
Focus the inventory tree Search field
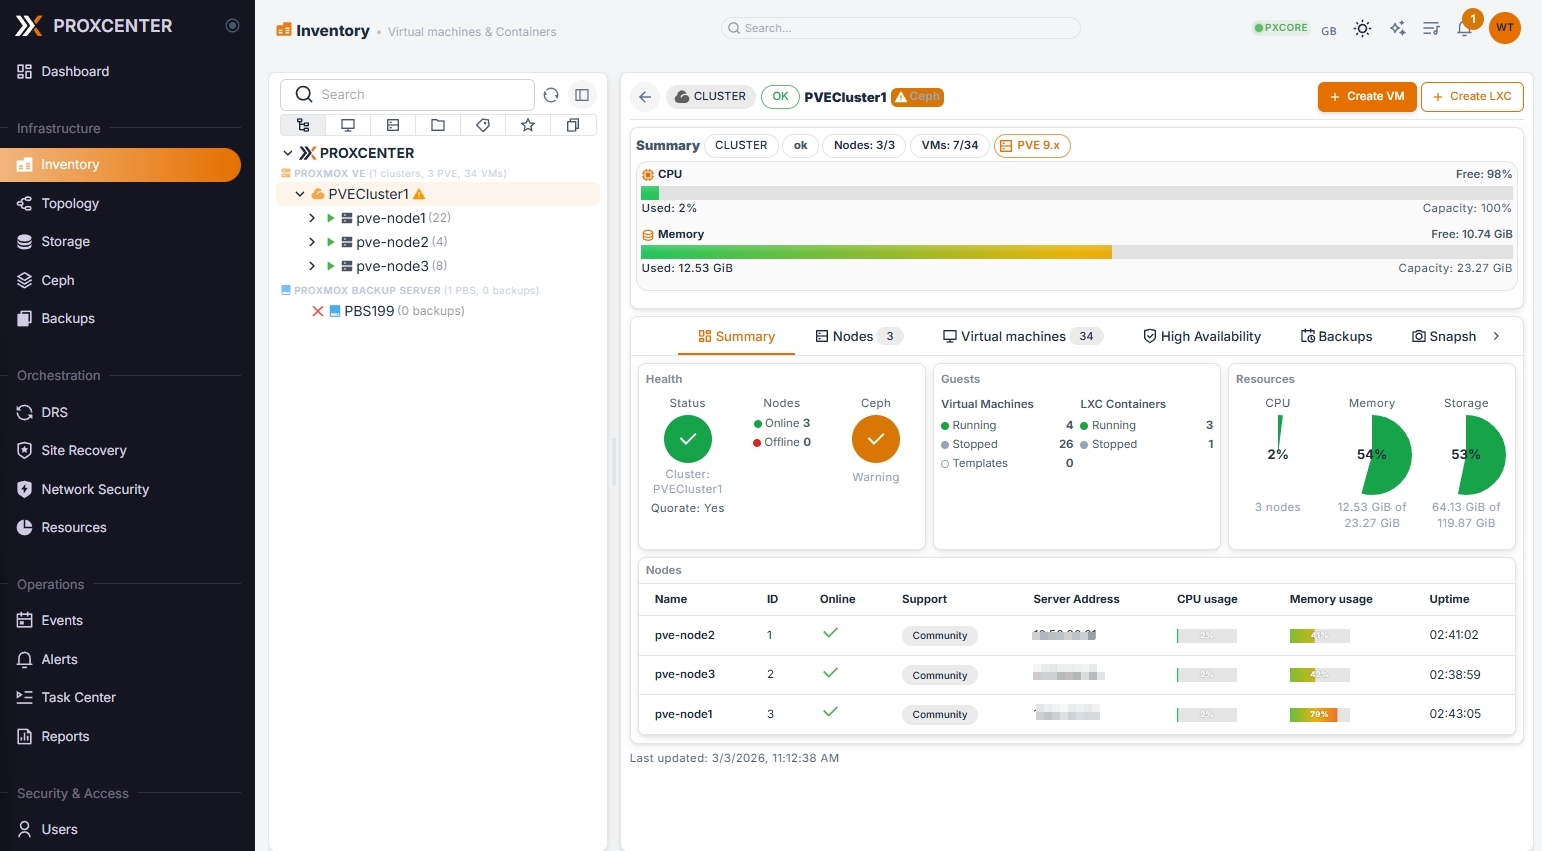coord(420,95)
